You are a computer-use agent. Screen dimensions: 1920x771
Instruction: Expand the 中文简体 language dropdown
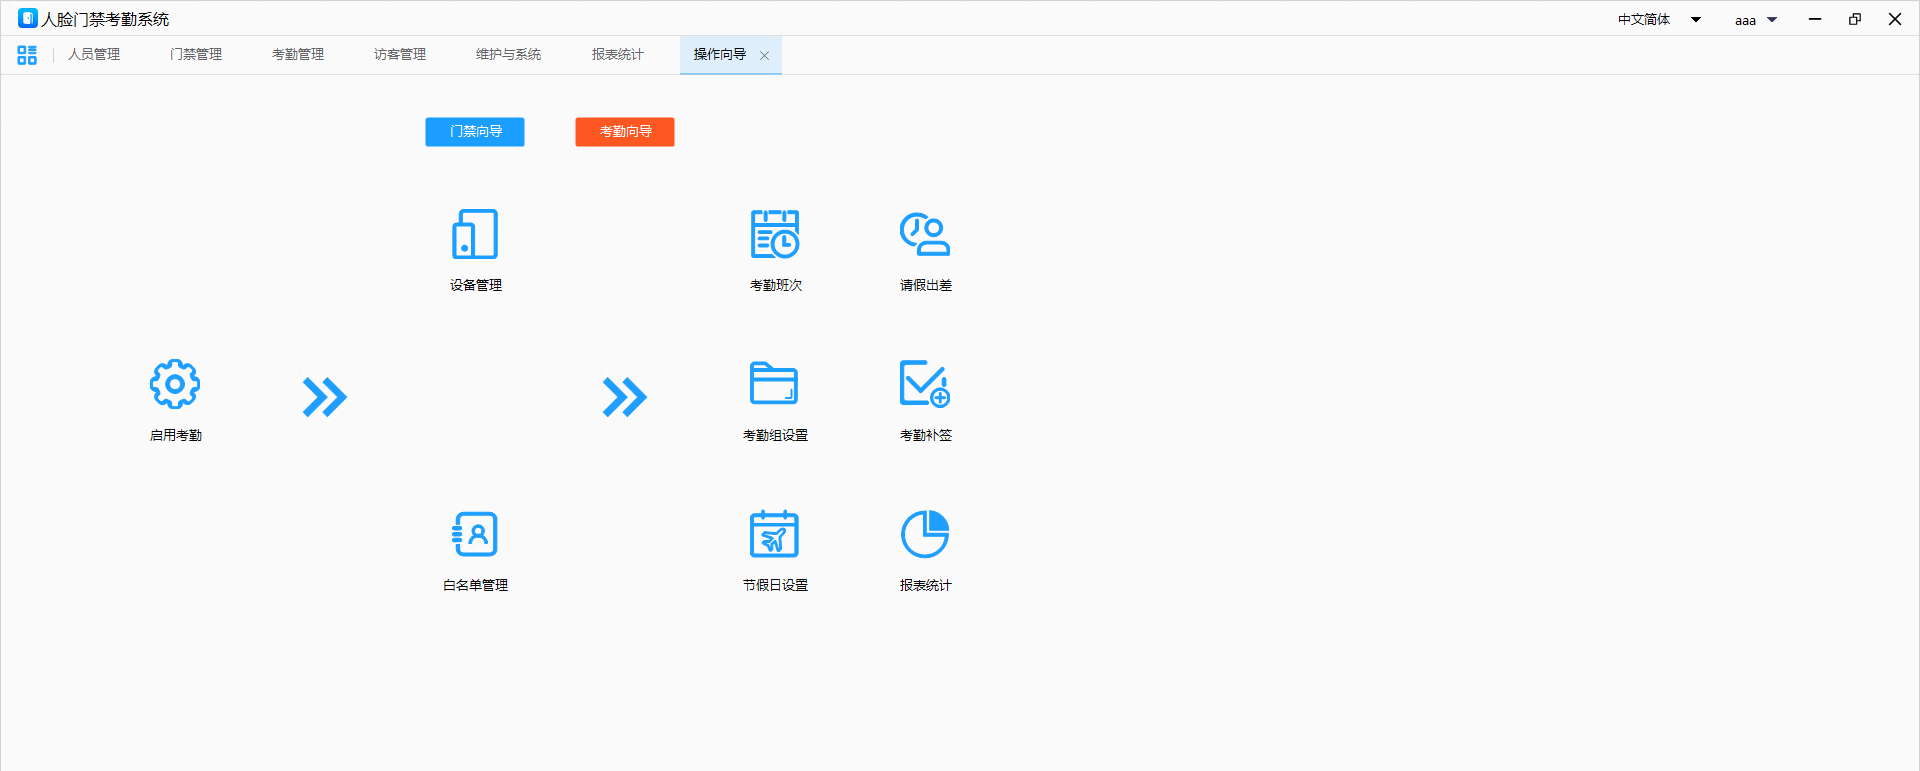pyautogui.click(x=1659, y=20)
